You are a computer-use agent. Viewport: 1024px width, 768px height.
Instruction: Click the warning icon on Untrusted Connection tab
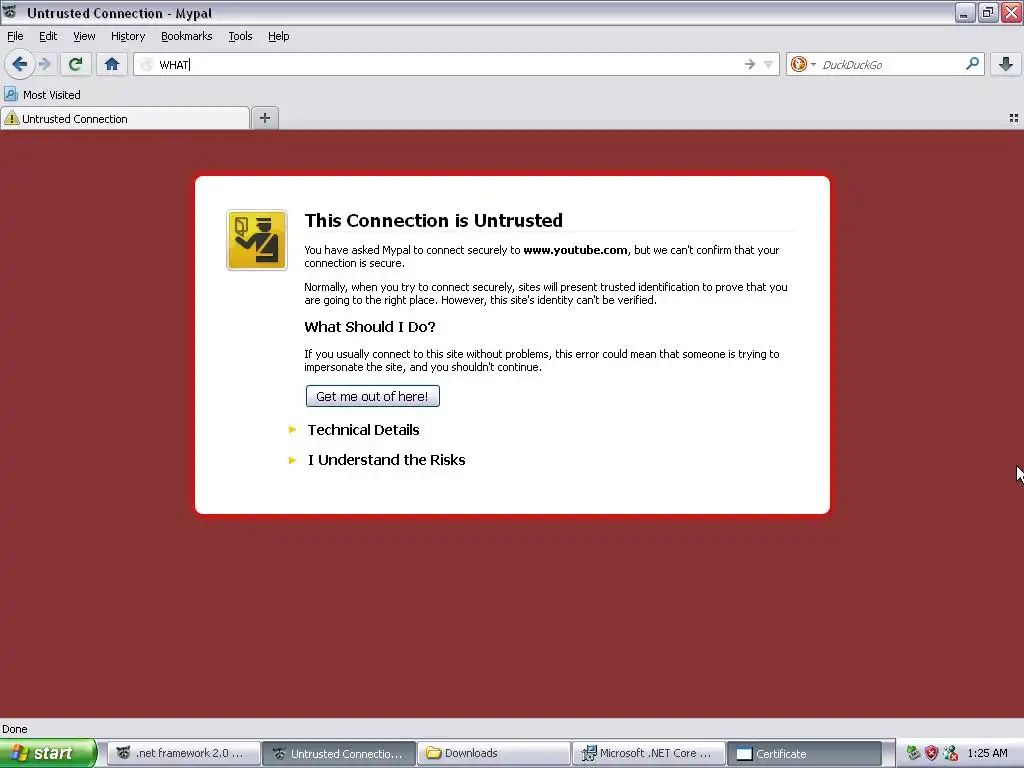(11, 118)
